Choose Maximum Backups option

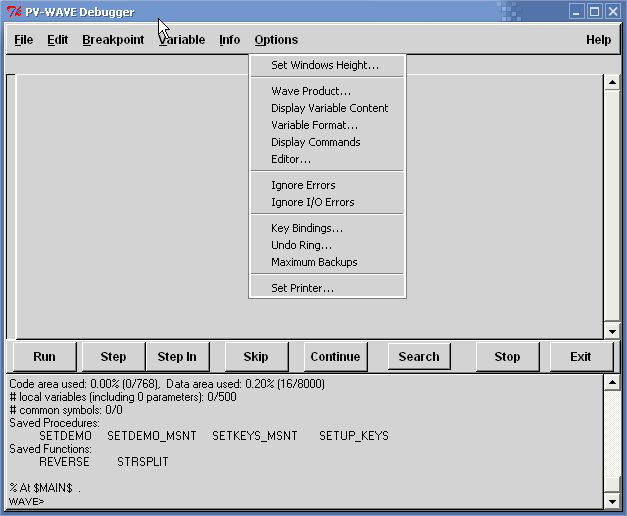tap(327, 262)
